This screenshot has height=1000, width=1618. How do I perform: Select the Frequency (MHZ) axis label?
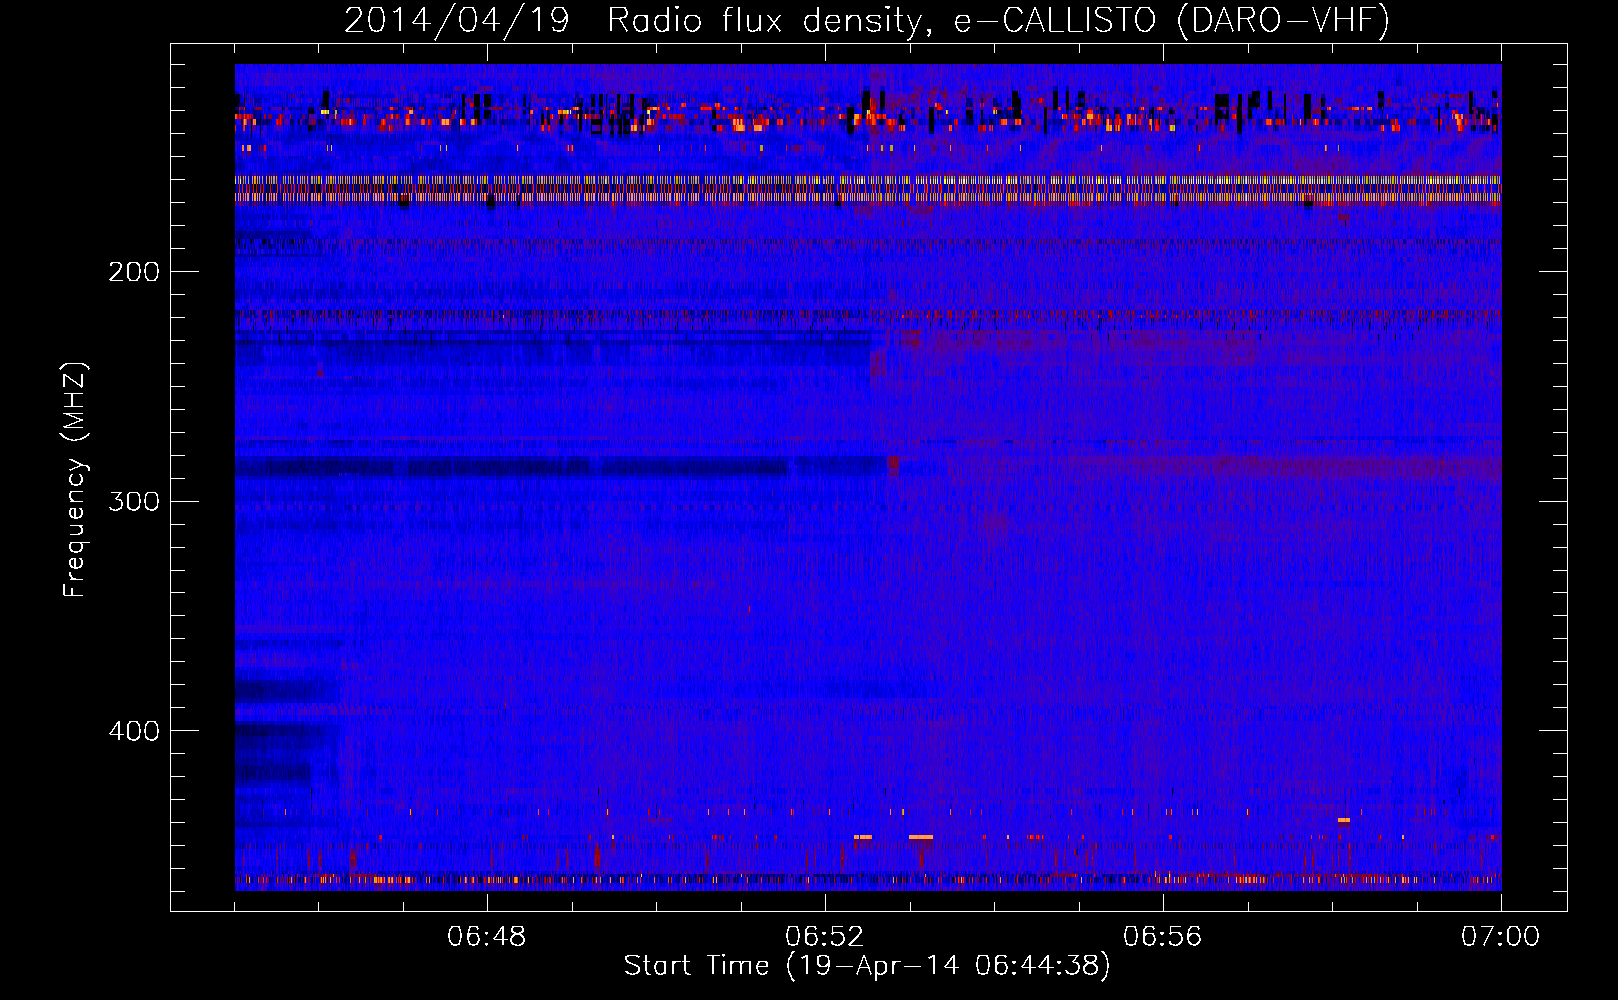click(x=75, y=480)
